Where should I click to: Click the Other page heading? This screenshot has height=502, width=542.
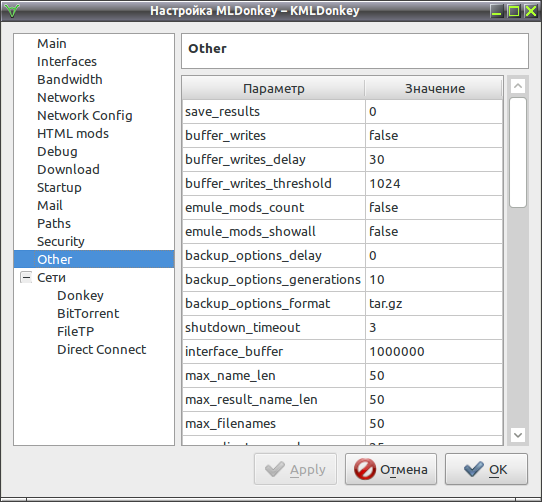207,49
